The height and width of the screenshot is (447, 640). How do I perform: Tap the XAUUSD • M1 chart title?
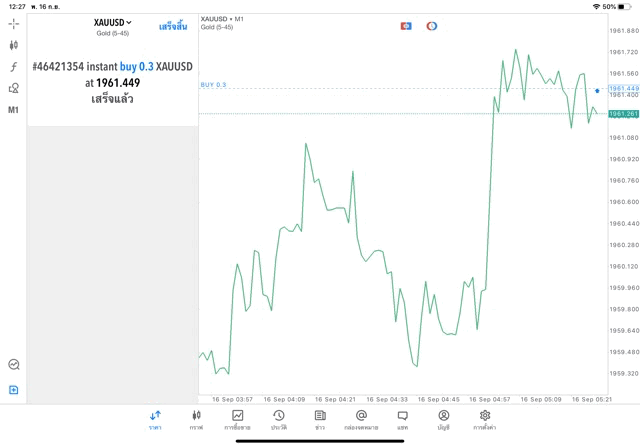point(222,19)
